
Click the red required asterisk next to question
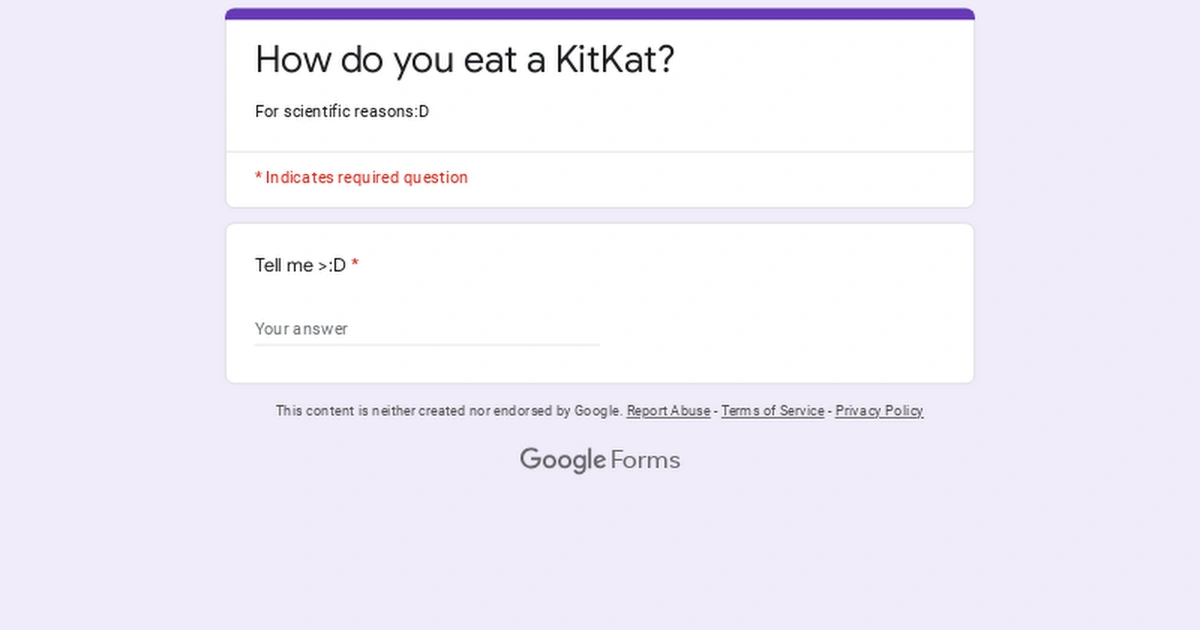click(356, 265)
